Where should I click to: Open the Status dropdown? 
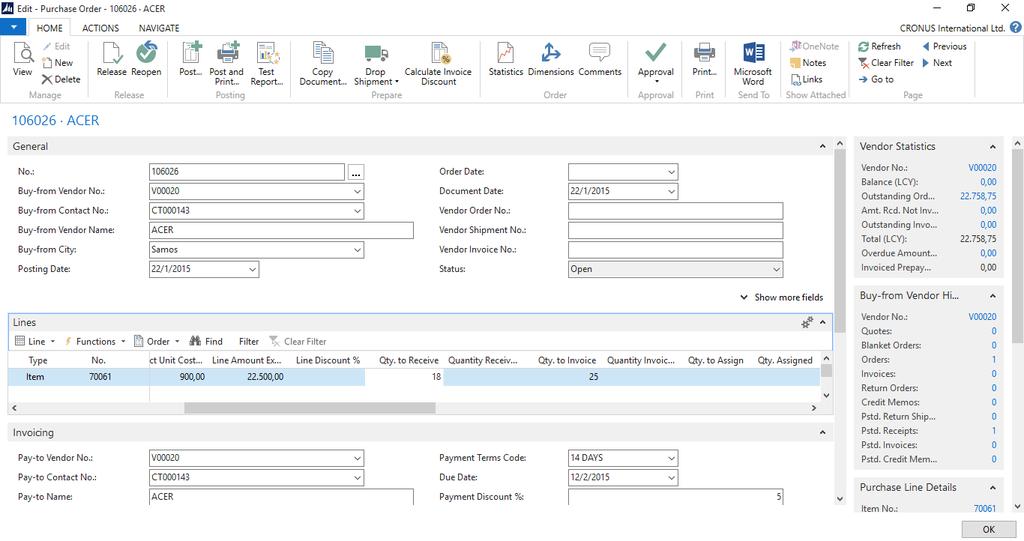[776, 269]
